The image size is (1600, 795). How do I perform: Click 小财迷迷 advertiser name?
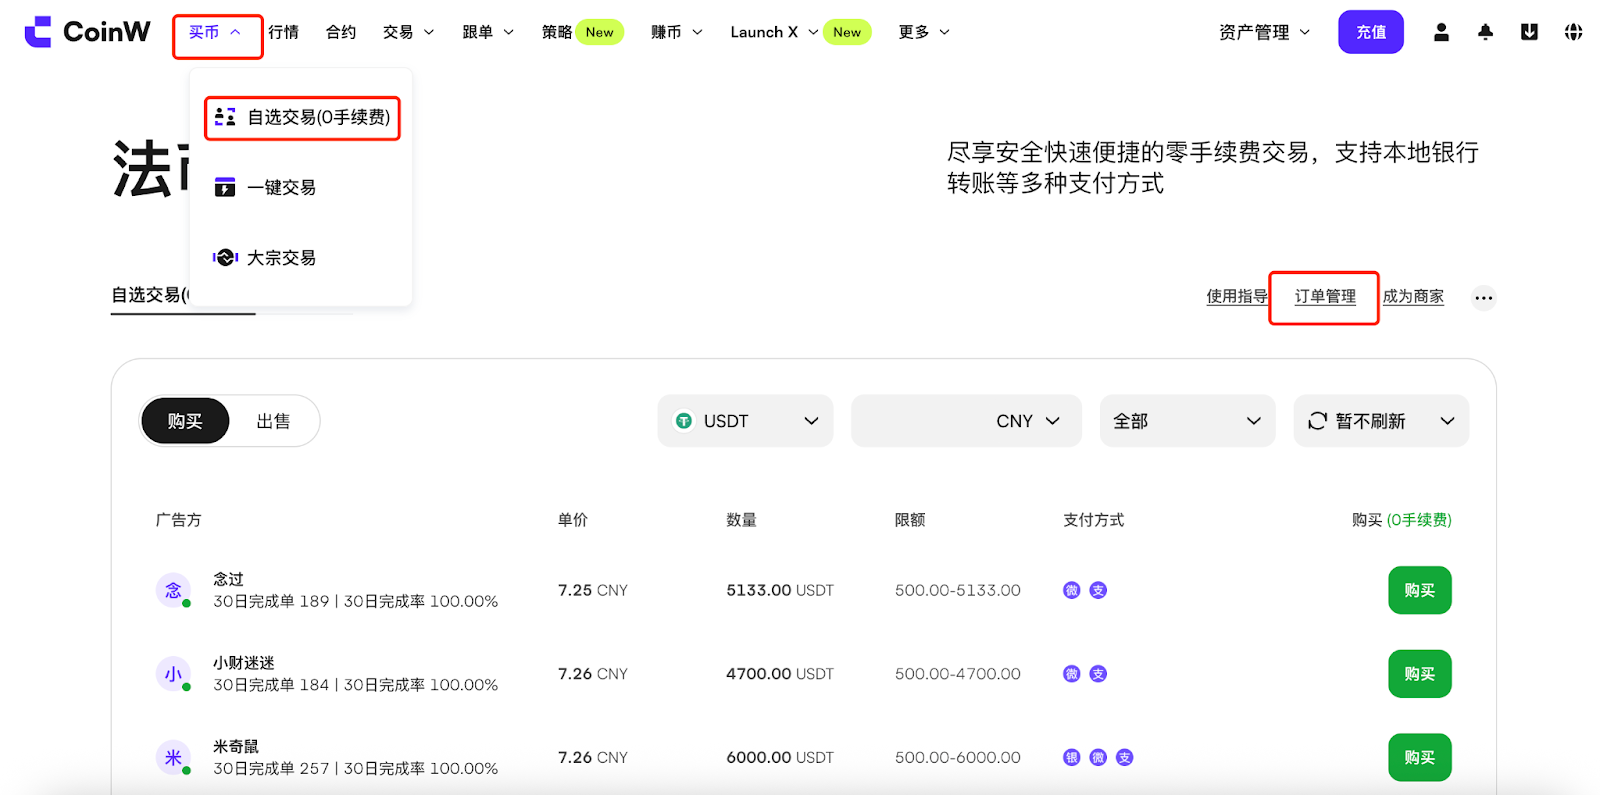[244, 663]
